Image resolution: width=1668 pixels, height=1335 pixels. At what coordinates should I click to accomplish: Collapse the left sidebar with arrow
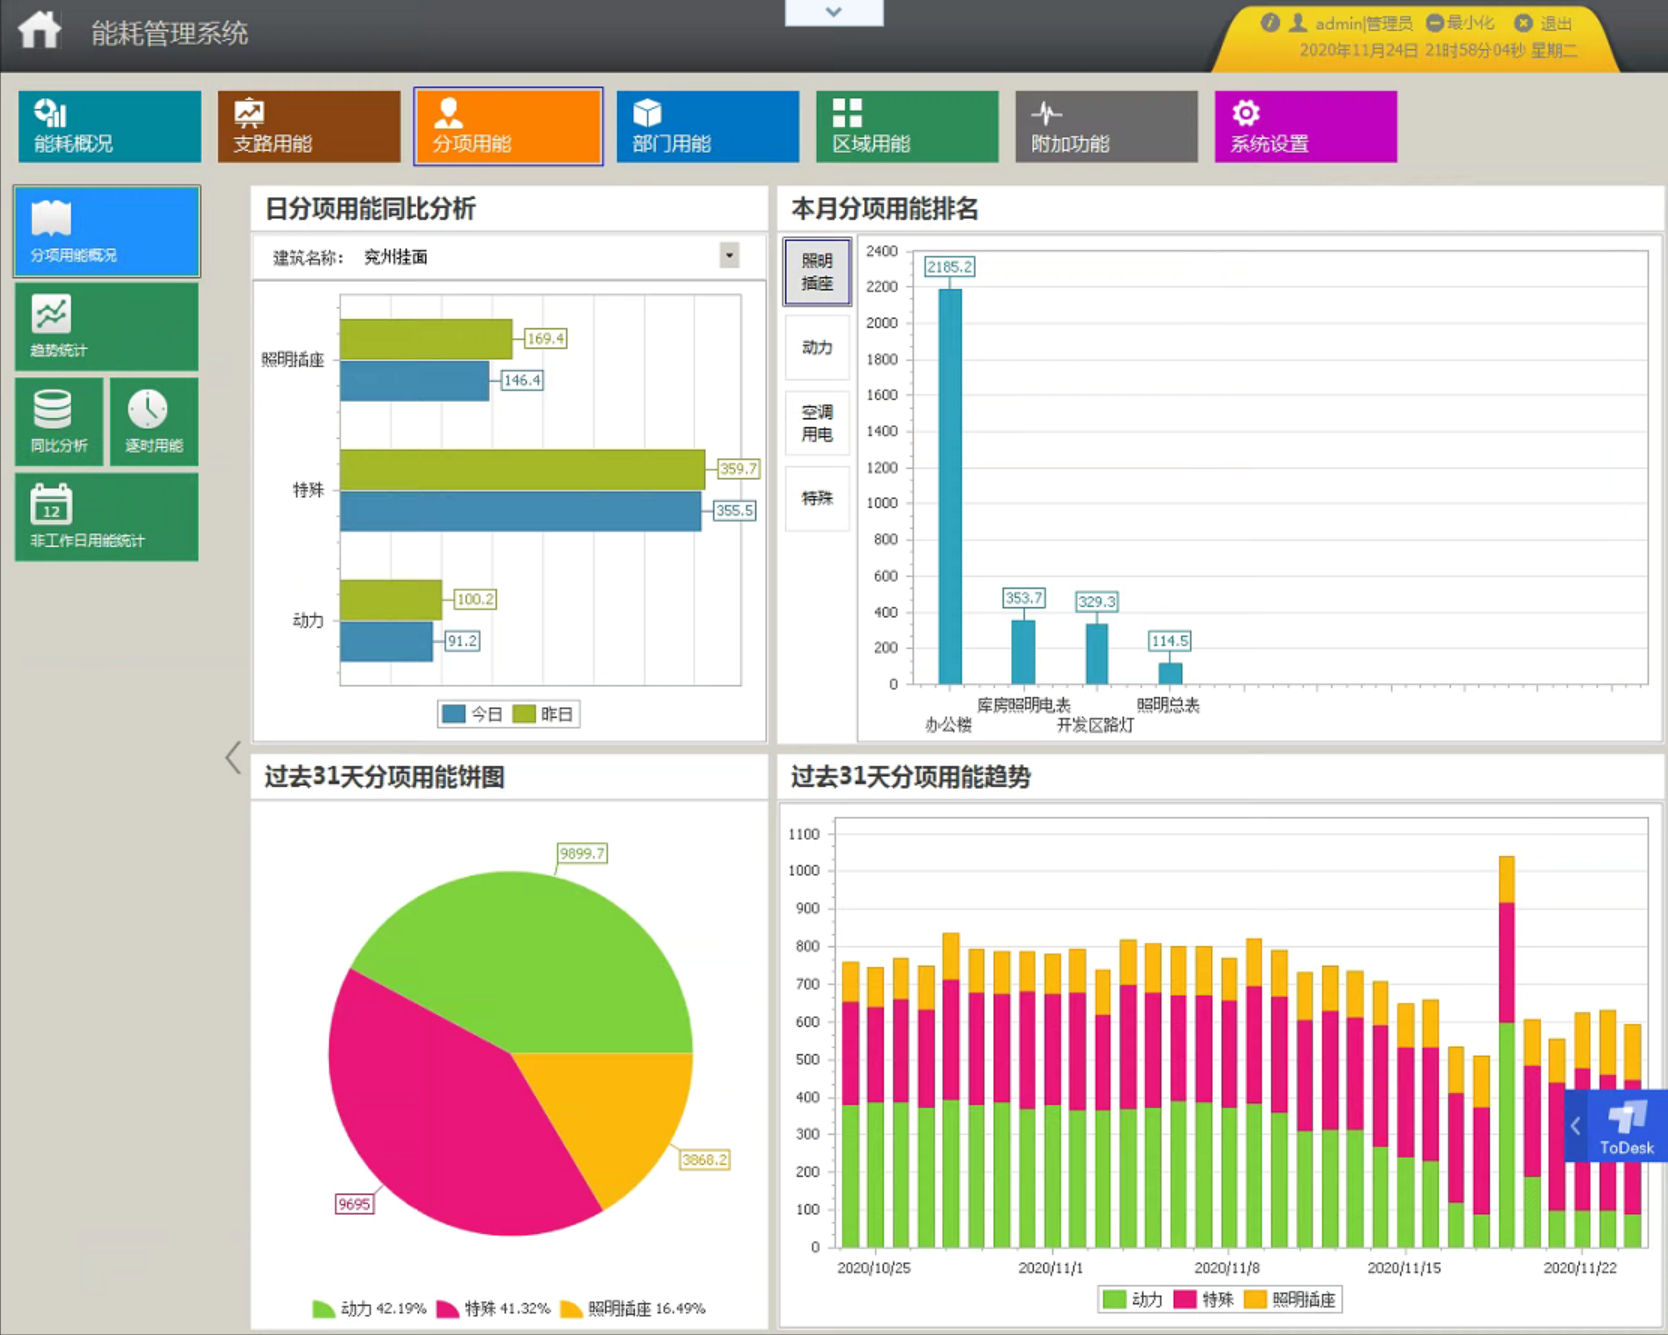pyautogui.click(x=233, y=758)
